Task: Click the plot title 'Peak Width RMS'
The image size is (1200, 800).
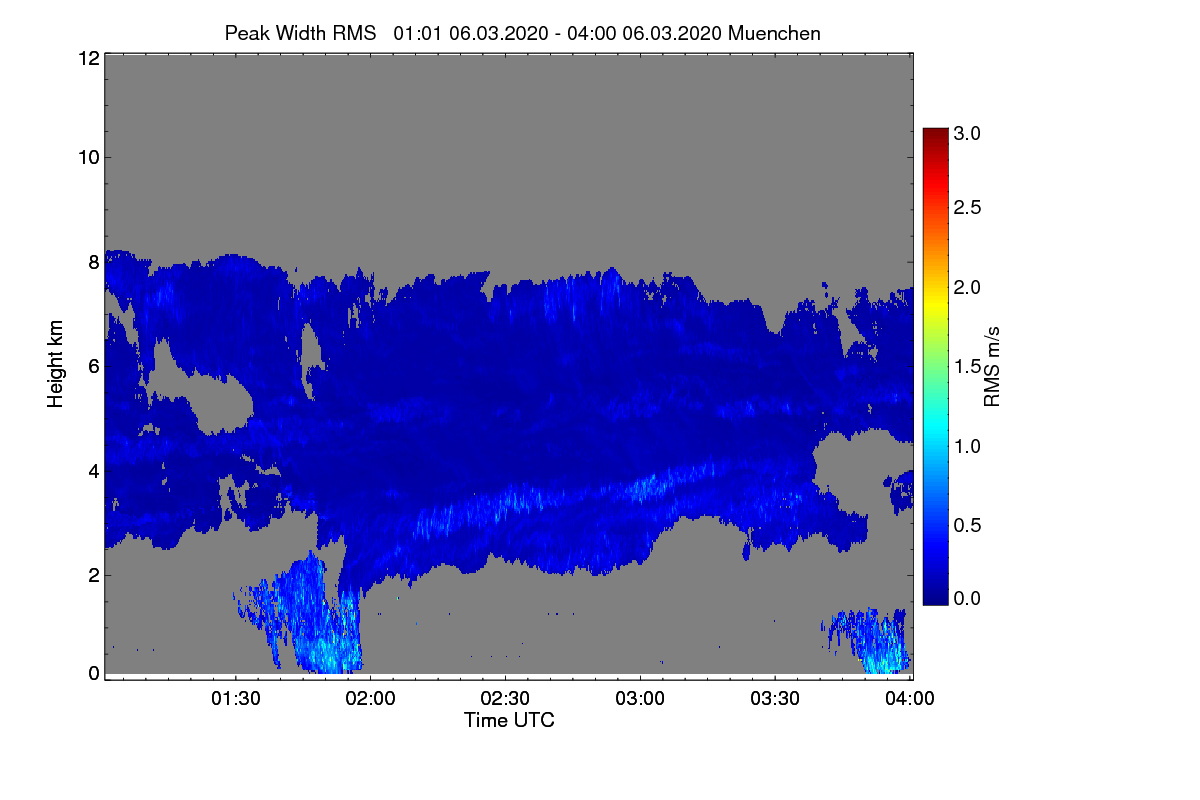Action: (301, 33)
